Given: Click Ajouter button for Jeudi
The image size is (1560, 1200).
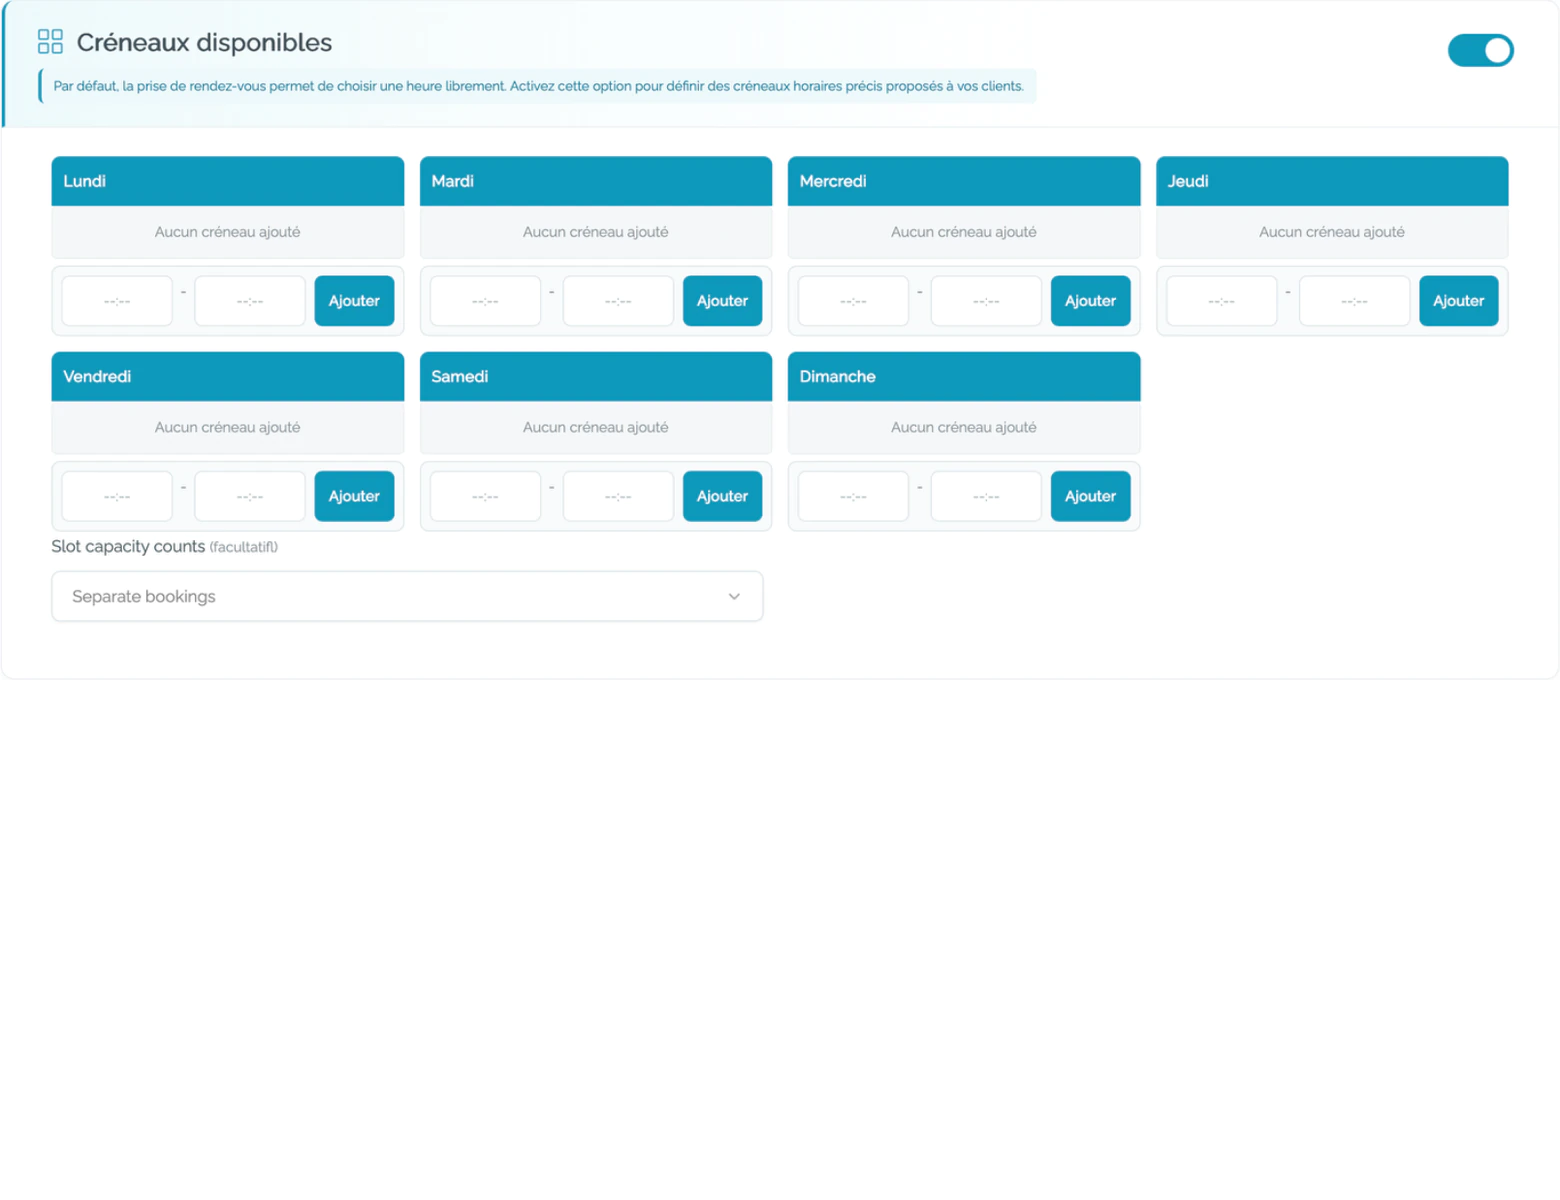Looking at the screenshot, I should point(1458,301).
